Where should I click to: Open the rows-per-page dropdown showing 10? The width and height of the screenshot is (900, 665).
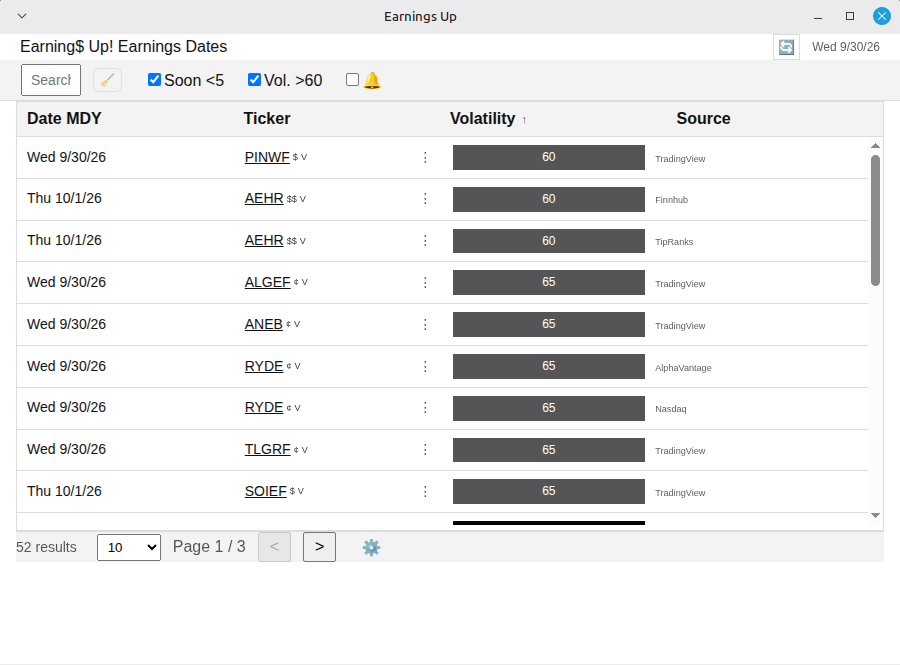point(129,547)
